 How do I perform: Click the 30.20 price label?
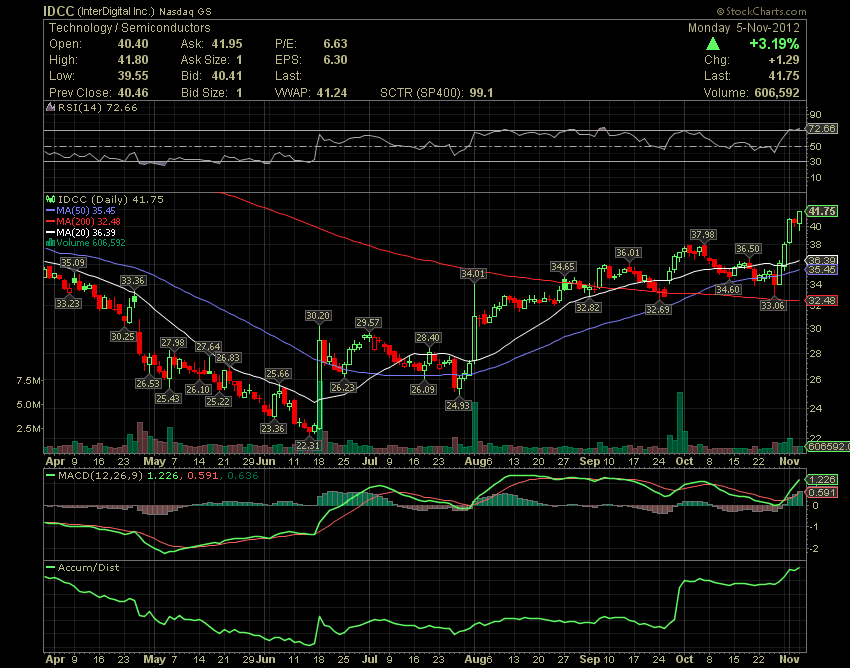point(318,316)
